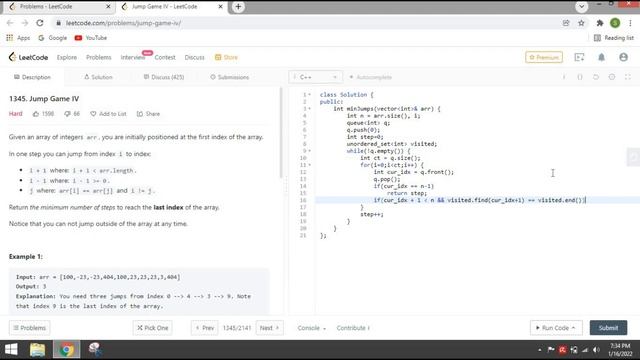640x360 pixels.
Task: Open the Contribute menu
Action: tap(353, 328)
